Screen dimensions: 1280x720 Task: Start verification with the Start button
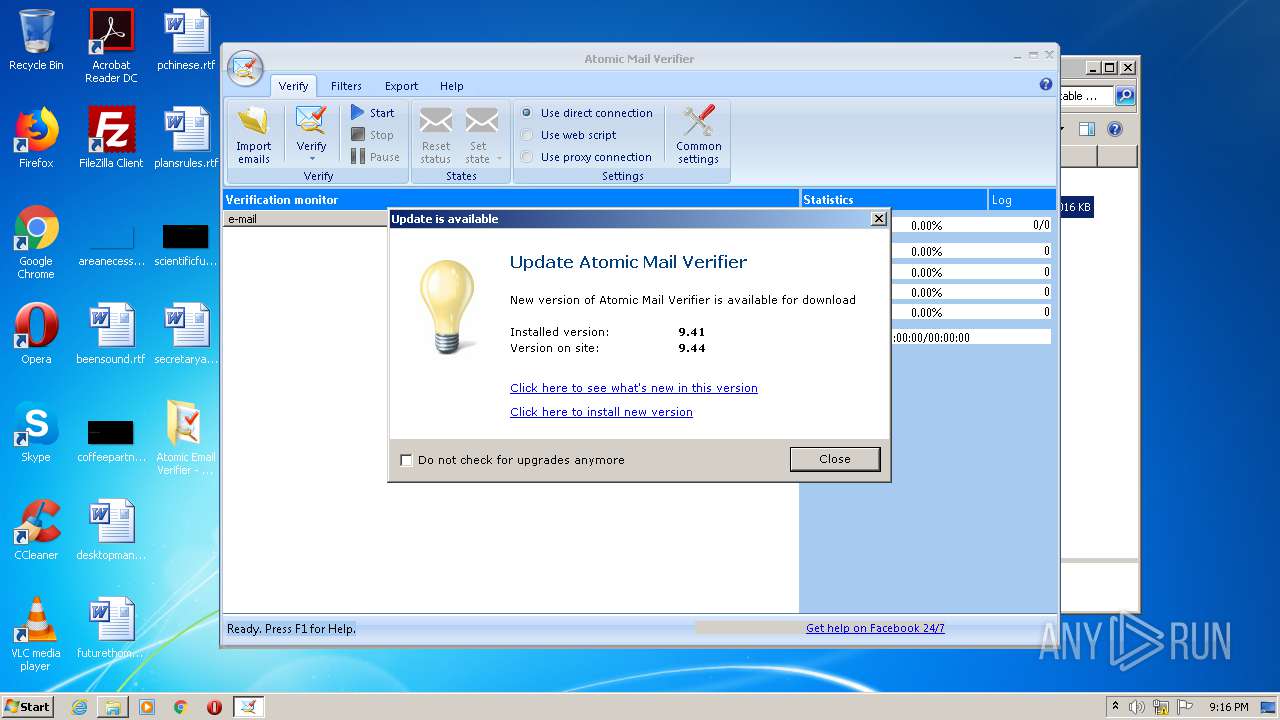[x=373, y=113]
